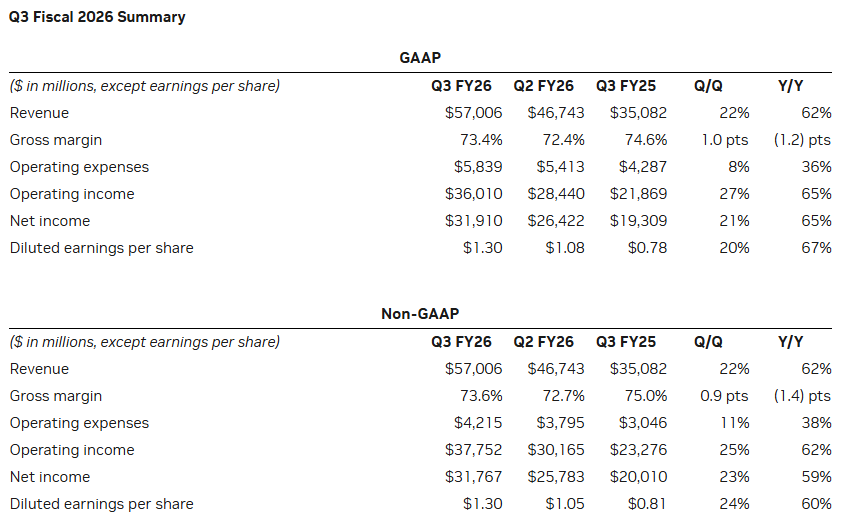Screen dimensions: 845x523
Task: Click Non-GAAP operating income value $37,752
Action: tap(474, 450)
